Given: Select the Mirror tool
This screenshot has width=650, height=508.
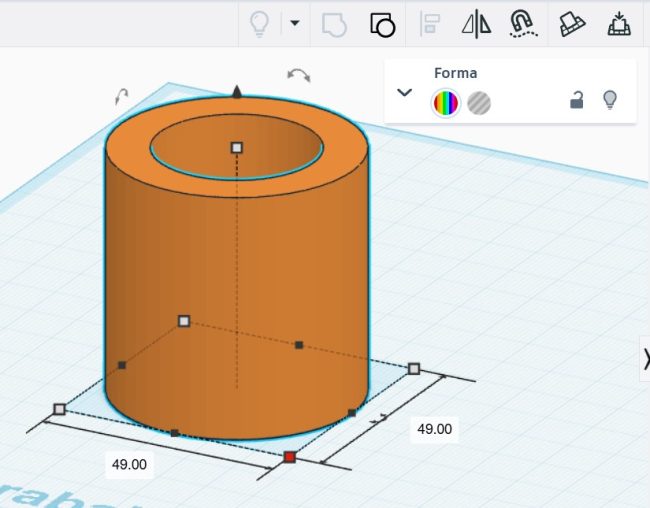Looking at the screenshot, I should [x=476, y=24].
